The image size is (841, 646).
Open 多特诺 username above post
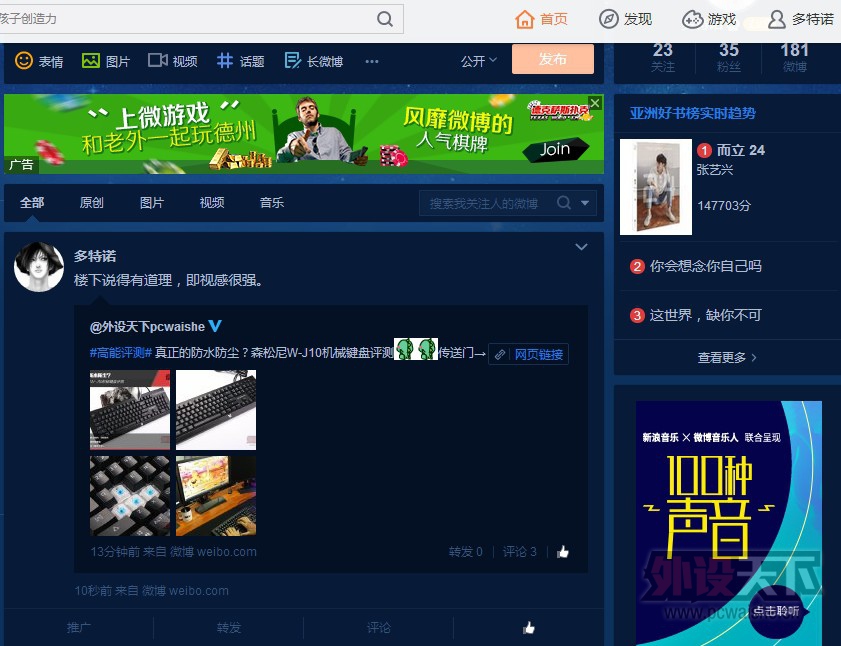pyautogui.click(x=95, y=256)
